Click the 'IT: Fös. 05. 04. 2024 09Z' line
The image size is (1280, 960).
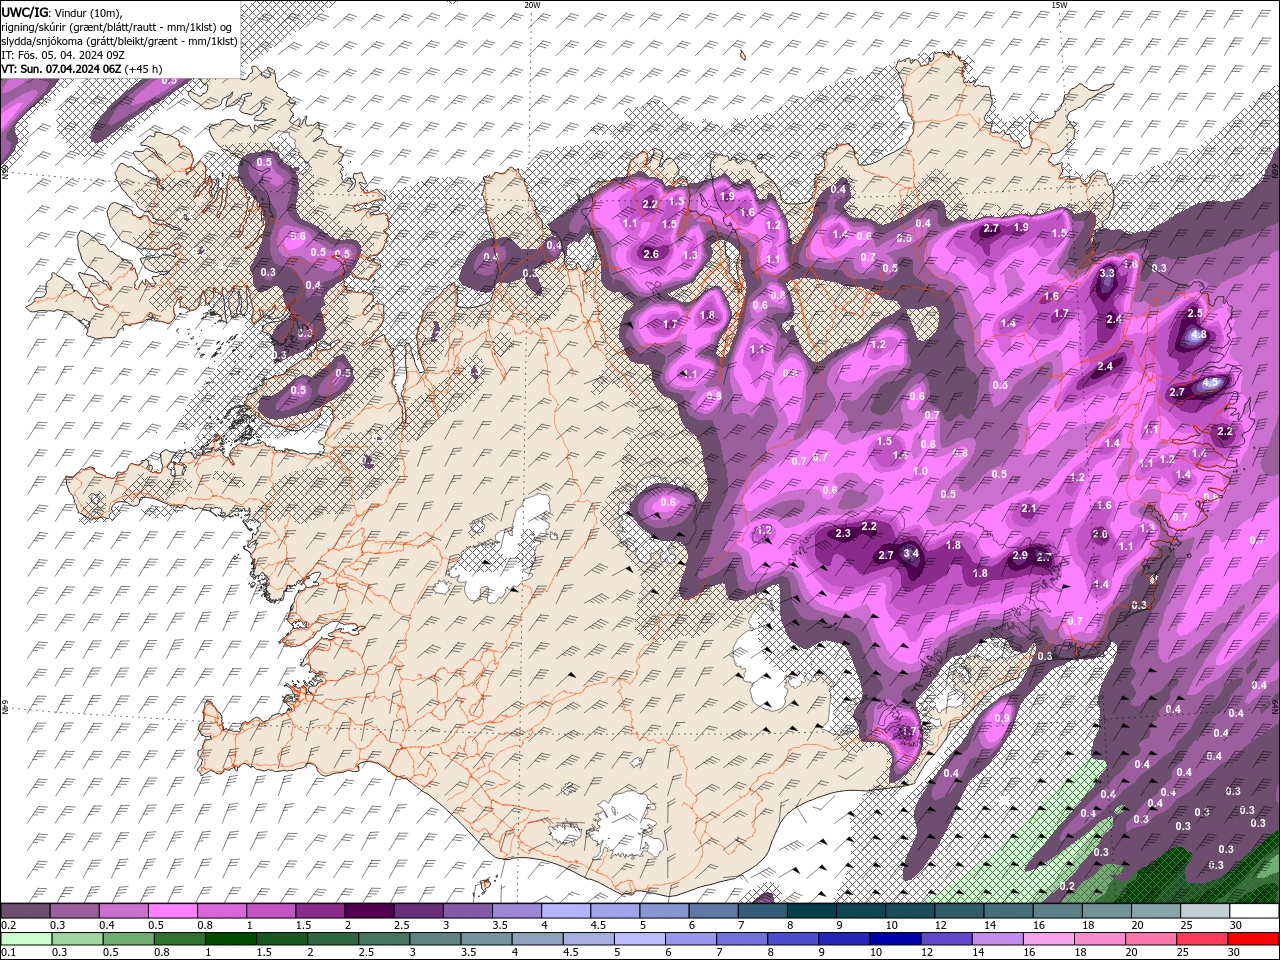click(64, 54)
